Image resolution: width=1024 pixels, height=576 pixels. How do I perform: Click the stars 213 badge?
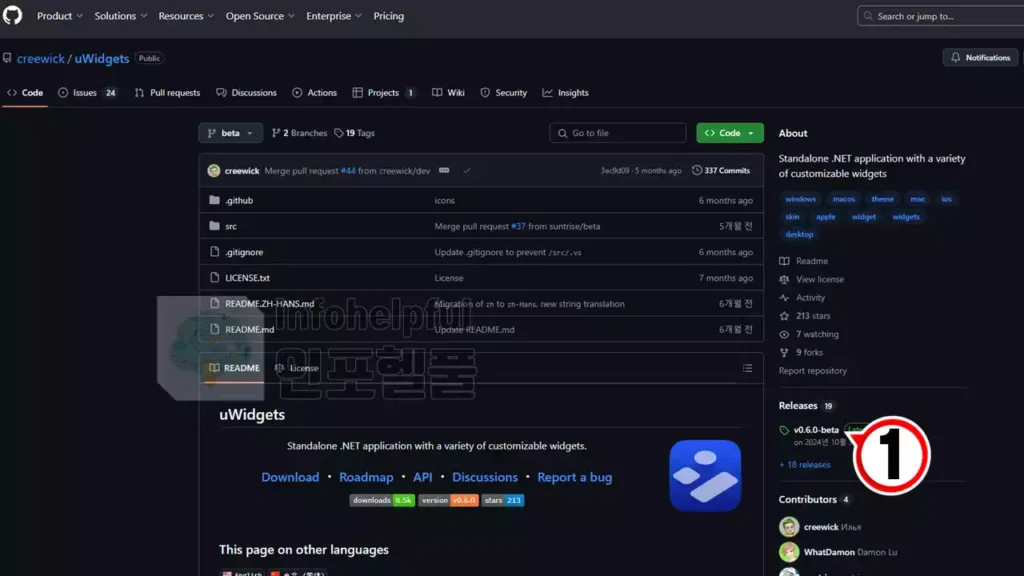pyautogui.click(x=503, y=500)
